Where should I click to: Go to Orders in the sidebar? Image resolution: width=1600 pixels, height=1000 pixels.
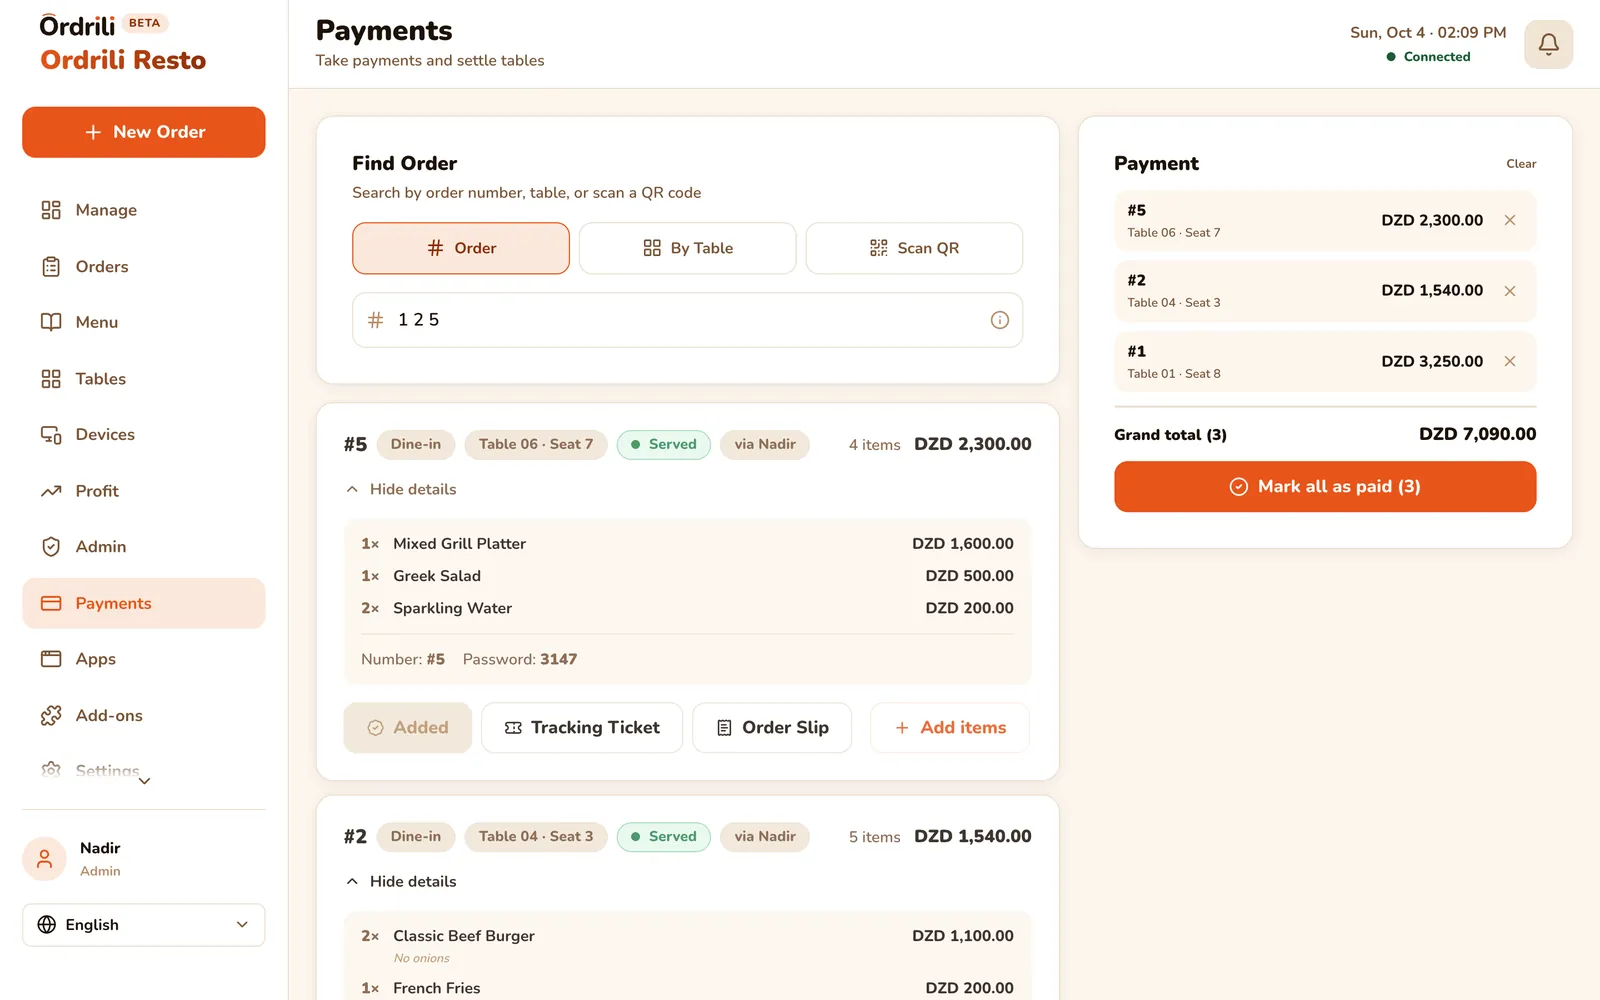pyautogui.click(x=144, y=267)
